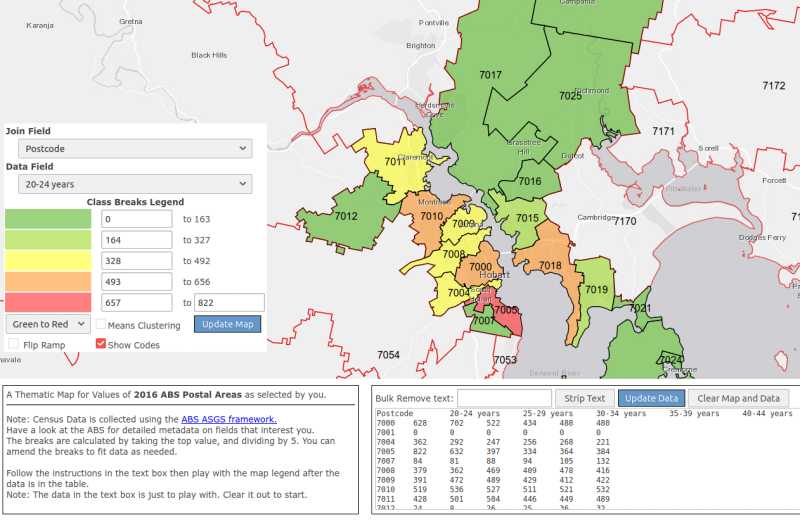The height and width of the screenshot is (520, 800).
Task: Click the class break field containing 164
Action: click(x=137, y=240)
